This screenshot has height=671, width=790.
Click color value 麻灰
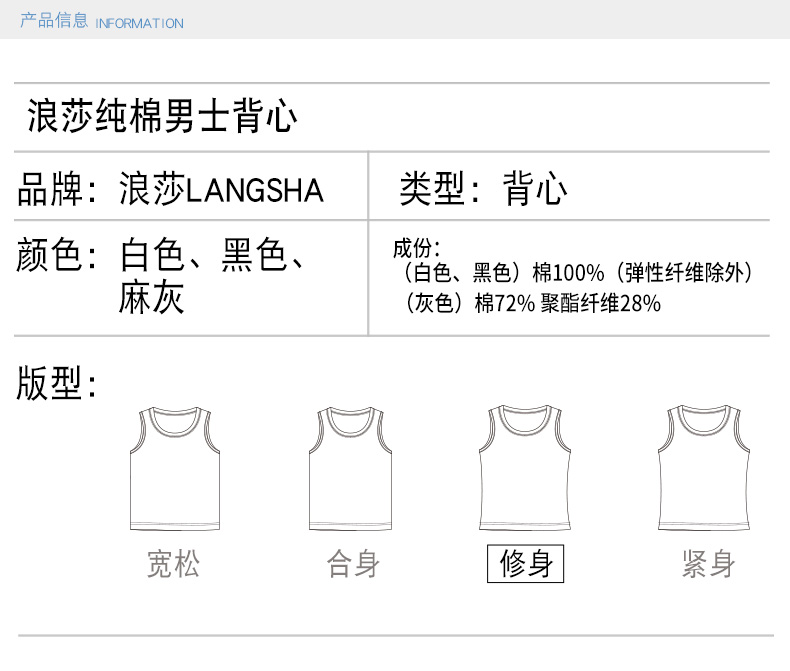152,298
